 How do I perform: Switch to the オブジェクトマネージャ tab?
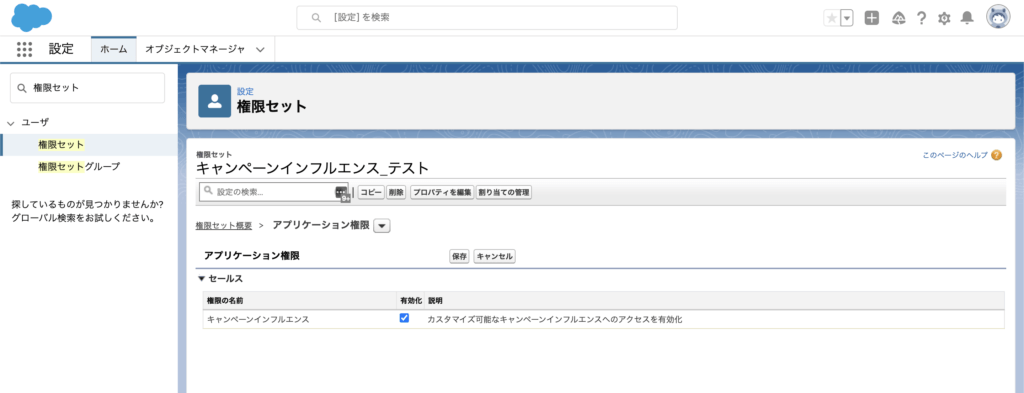click(x=195, y=50)
